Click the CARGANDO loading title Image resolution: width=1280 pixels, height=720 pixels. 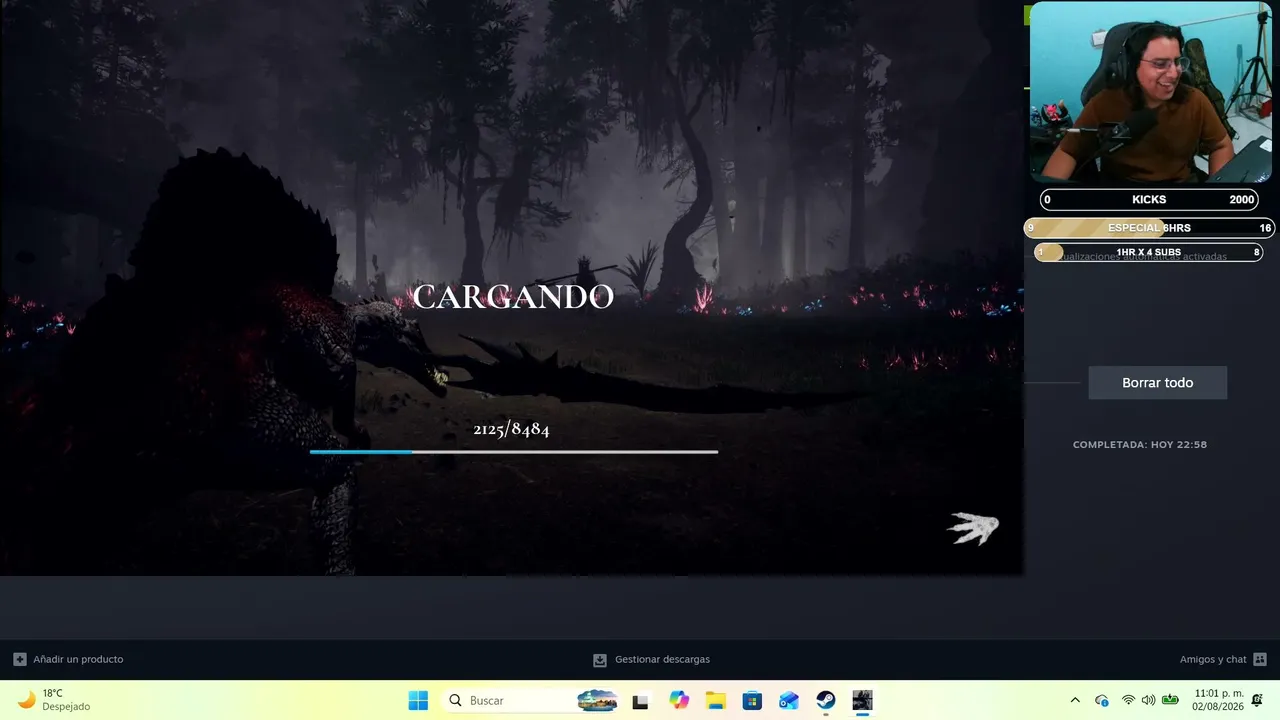click(513, 296)
